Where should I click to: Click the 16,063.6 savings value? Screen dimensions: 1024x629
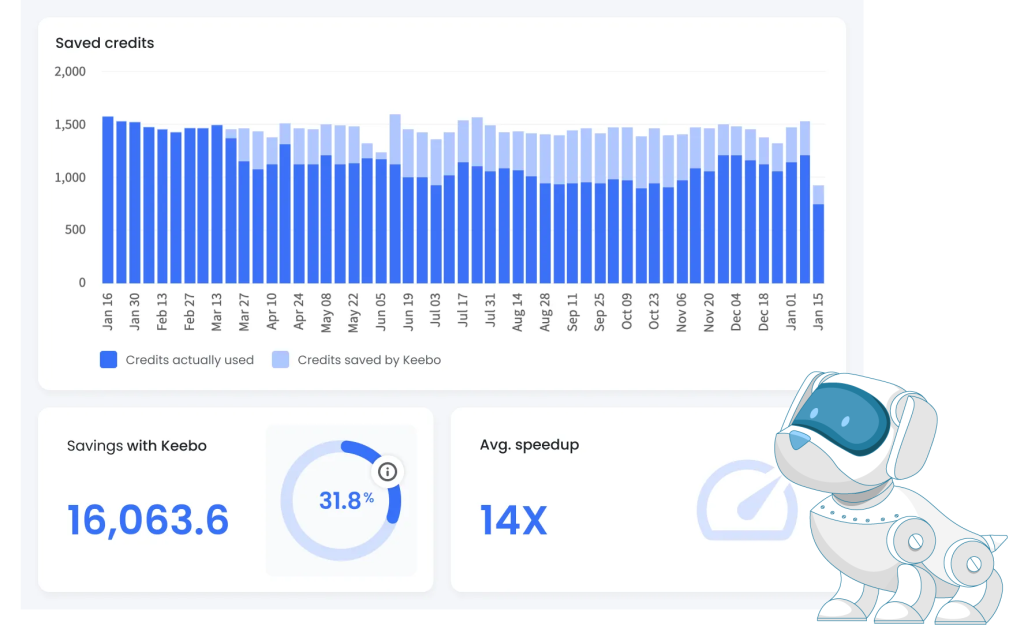coord(148,521)
